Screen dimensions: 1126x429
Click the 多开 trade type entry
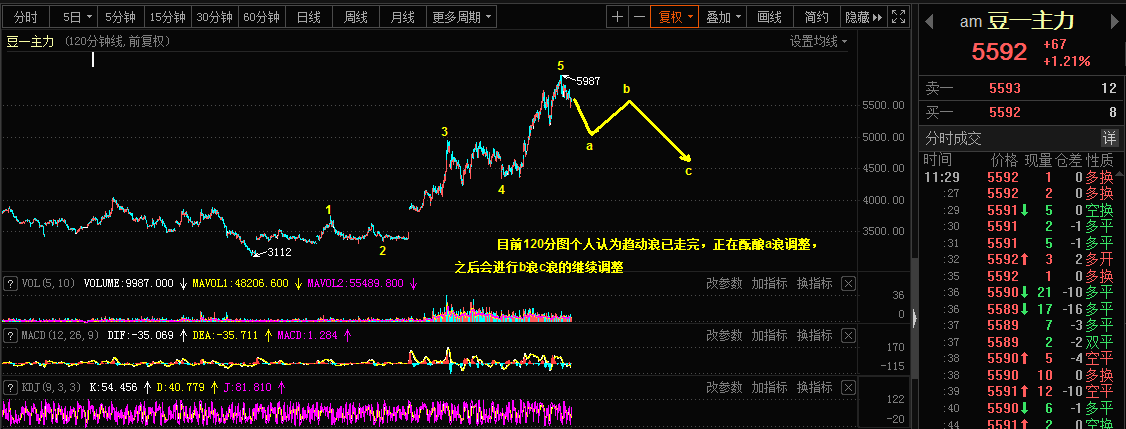point(1101,259)
